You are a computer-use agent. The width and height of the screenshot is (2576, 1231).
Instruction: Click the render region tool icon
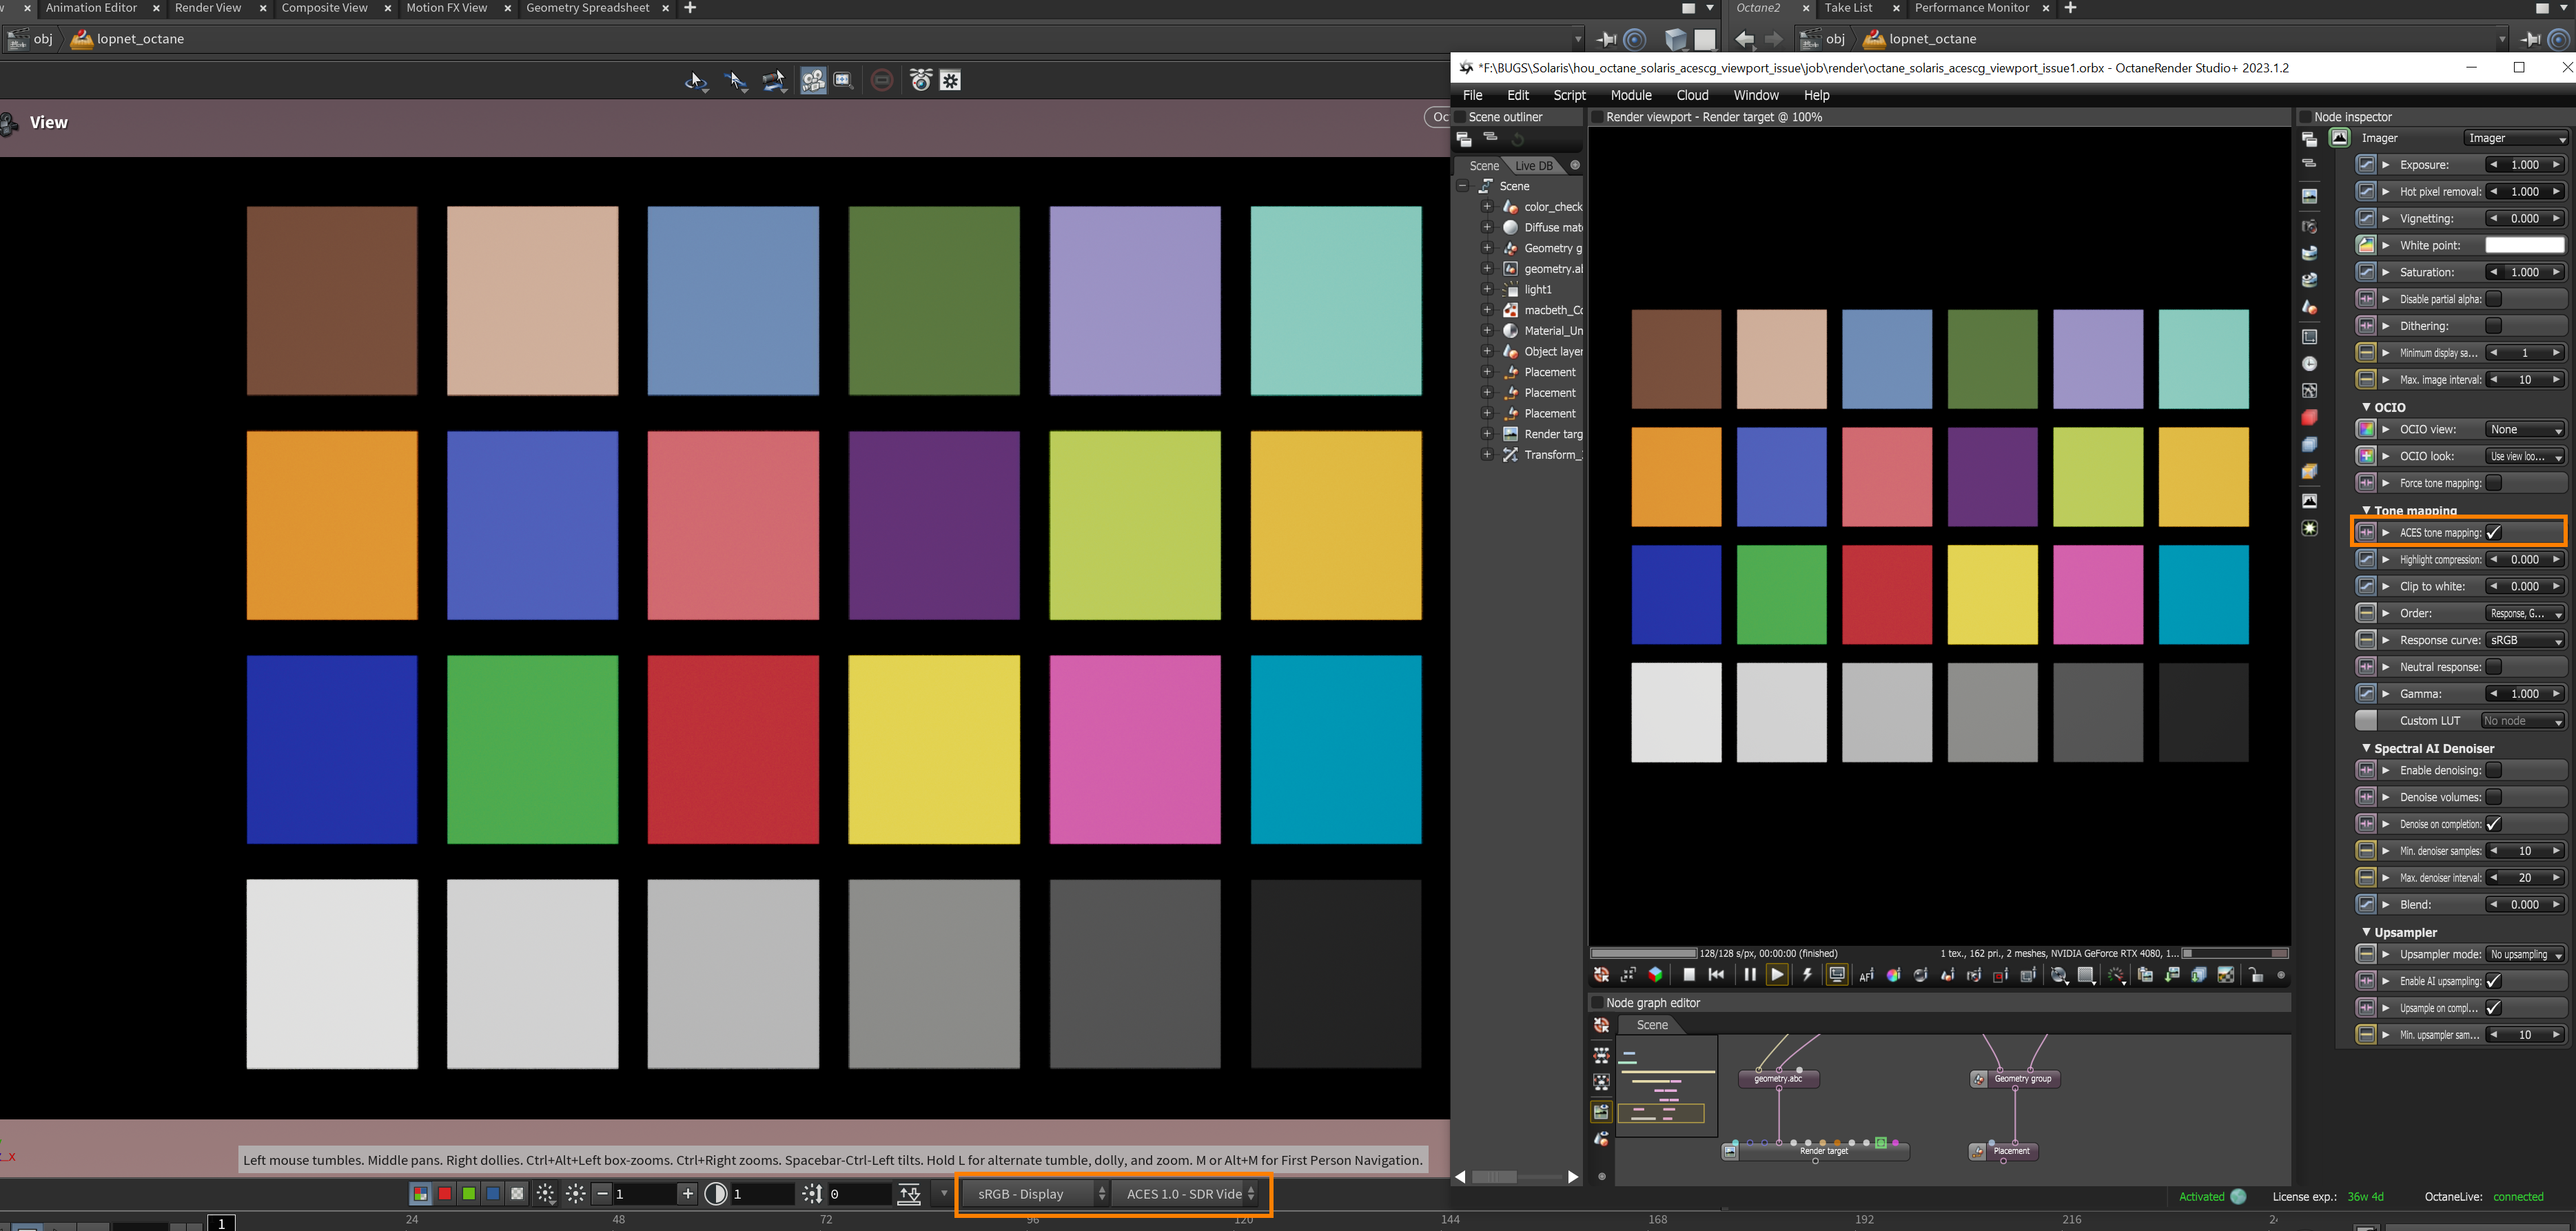(x=2001, y=975)
